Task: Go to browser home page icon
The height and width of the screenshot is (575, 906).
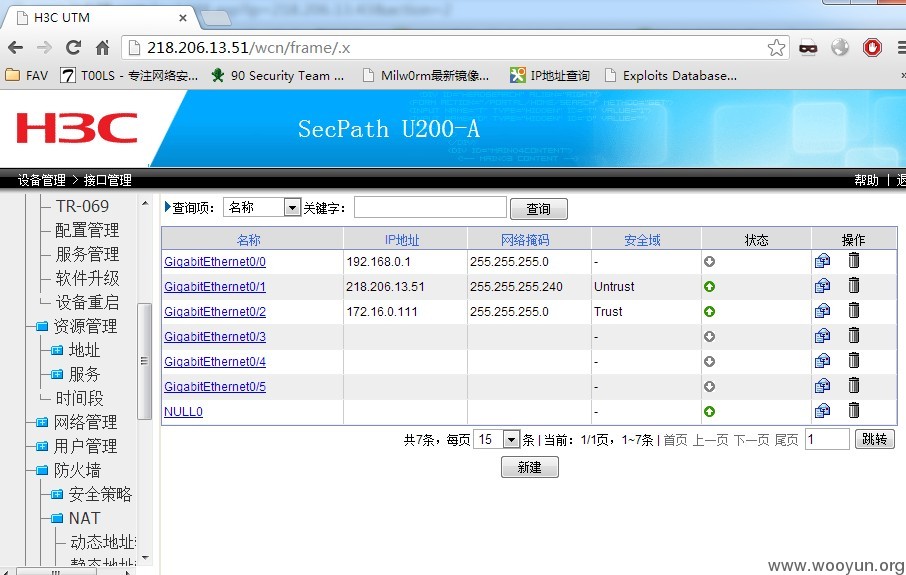Action: point(102,47)
